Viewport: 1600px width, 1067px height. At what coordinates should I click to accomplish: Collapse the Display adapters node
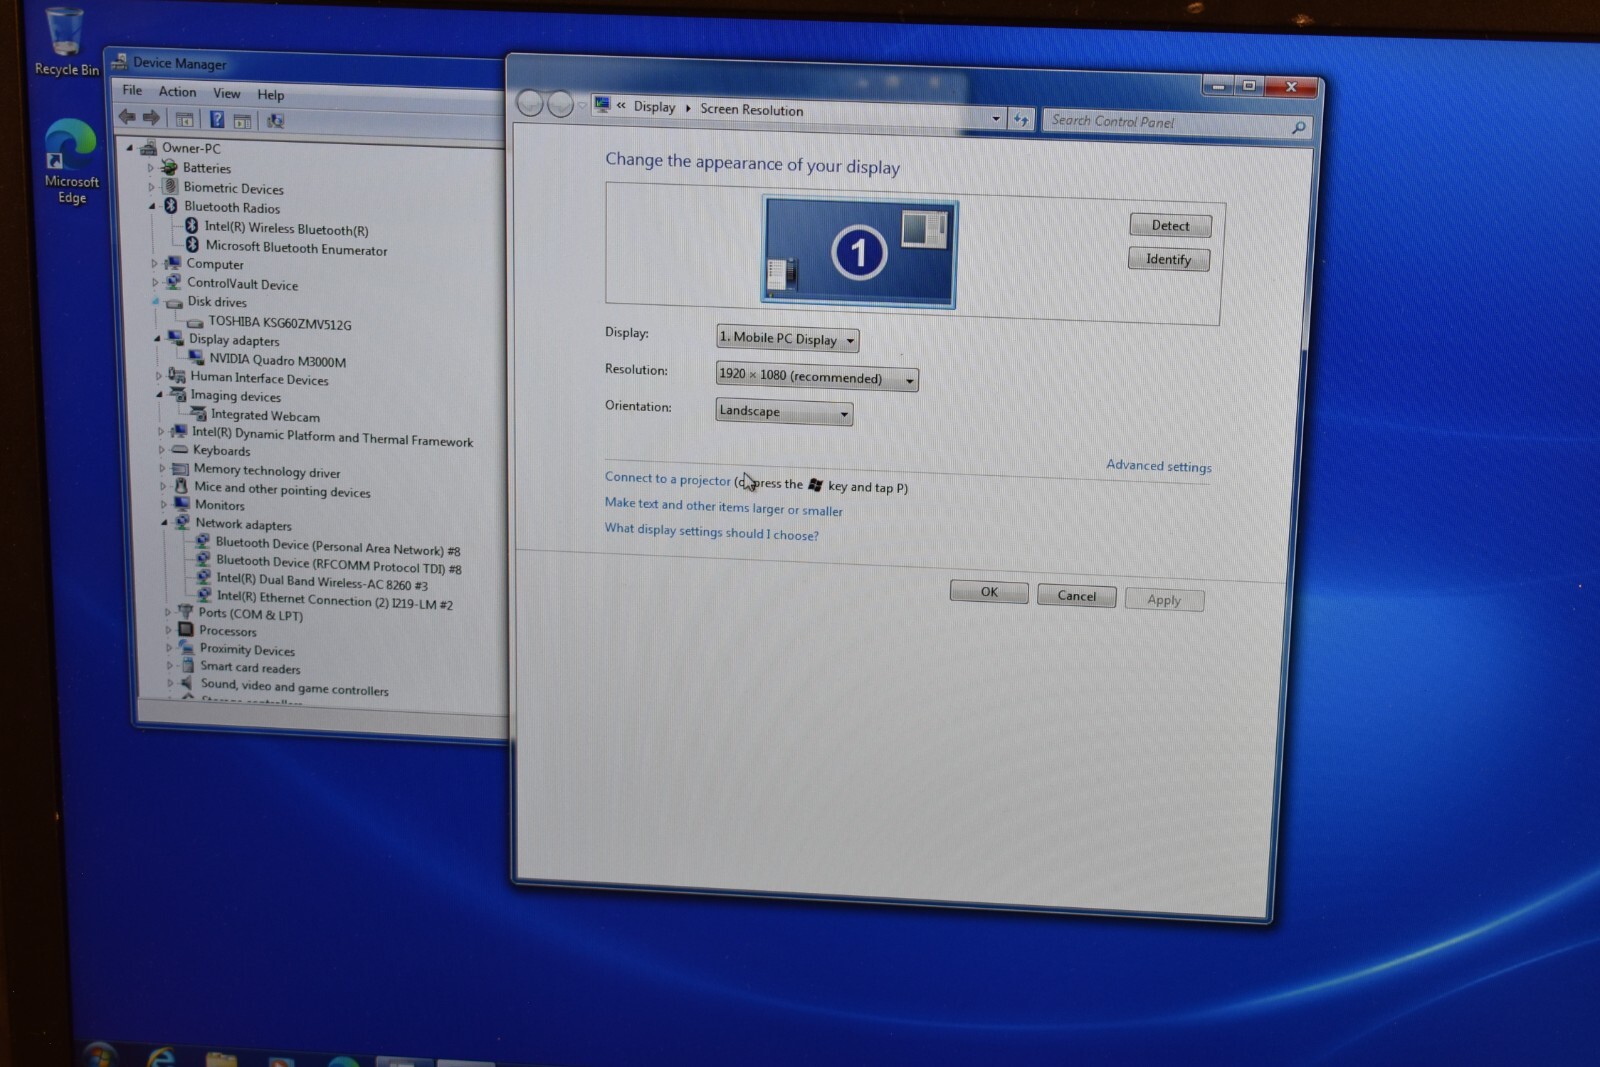(x=157, y=339)
